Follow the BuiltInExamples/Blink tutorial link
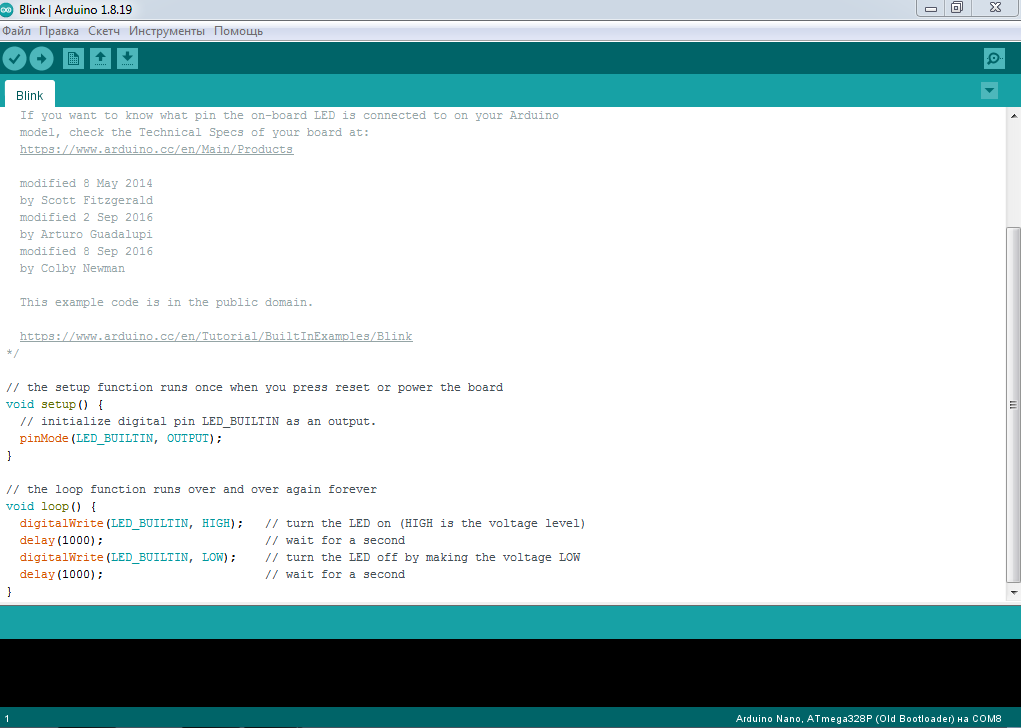 pos(216,336)
